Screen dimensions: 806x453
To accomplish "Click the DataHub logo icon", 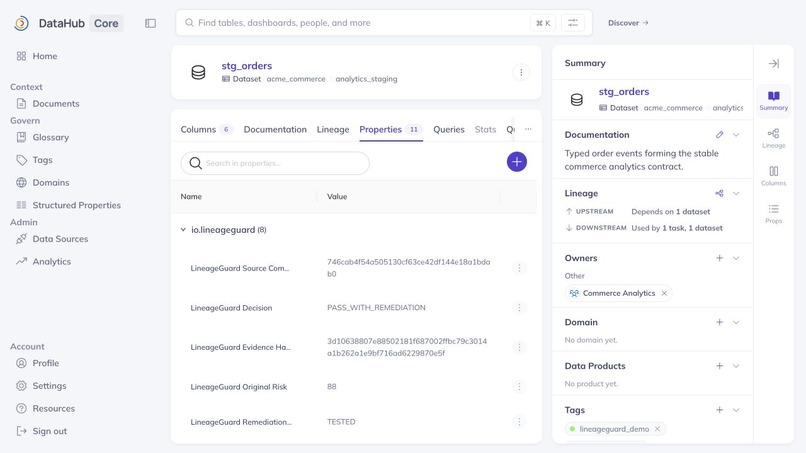I will click(21, 23).
